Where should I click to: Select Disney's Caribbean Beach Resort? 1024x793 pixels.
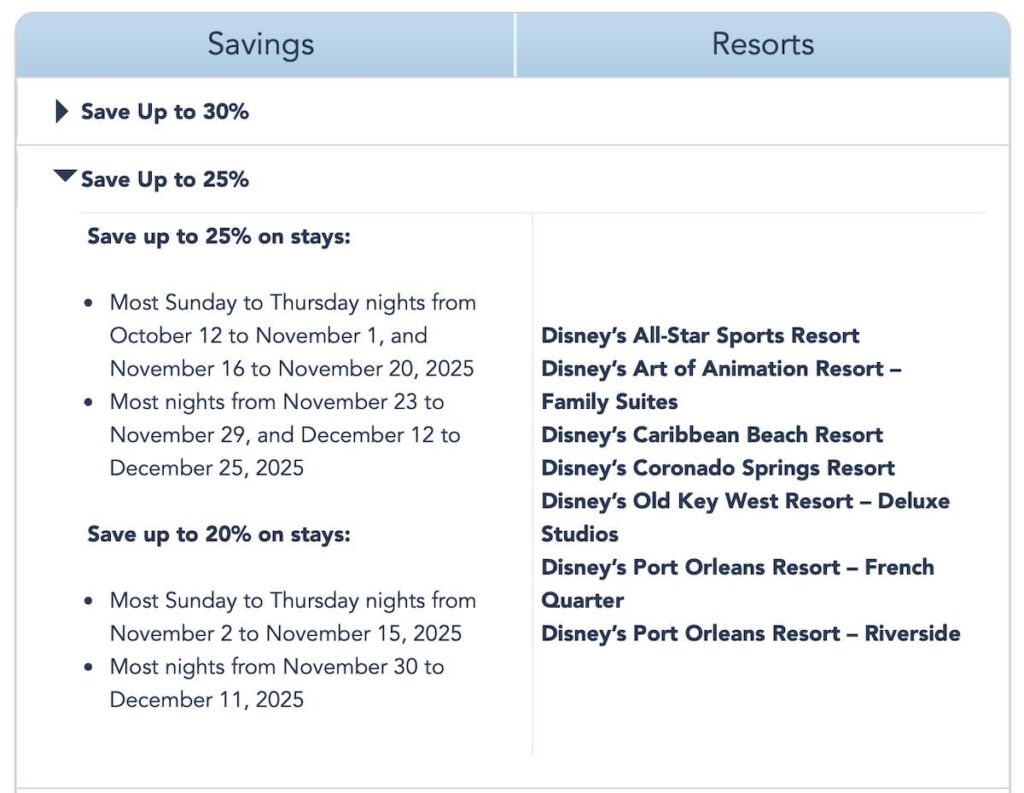click(x=711, y=435)
